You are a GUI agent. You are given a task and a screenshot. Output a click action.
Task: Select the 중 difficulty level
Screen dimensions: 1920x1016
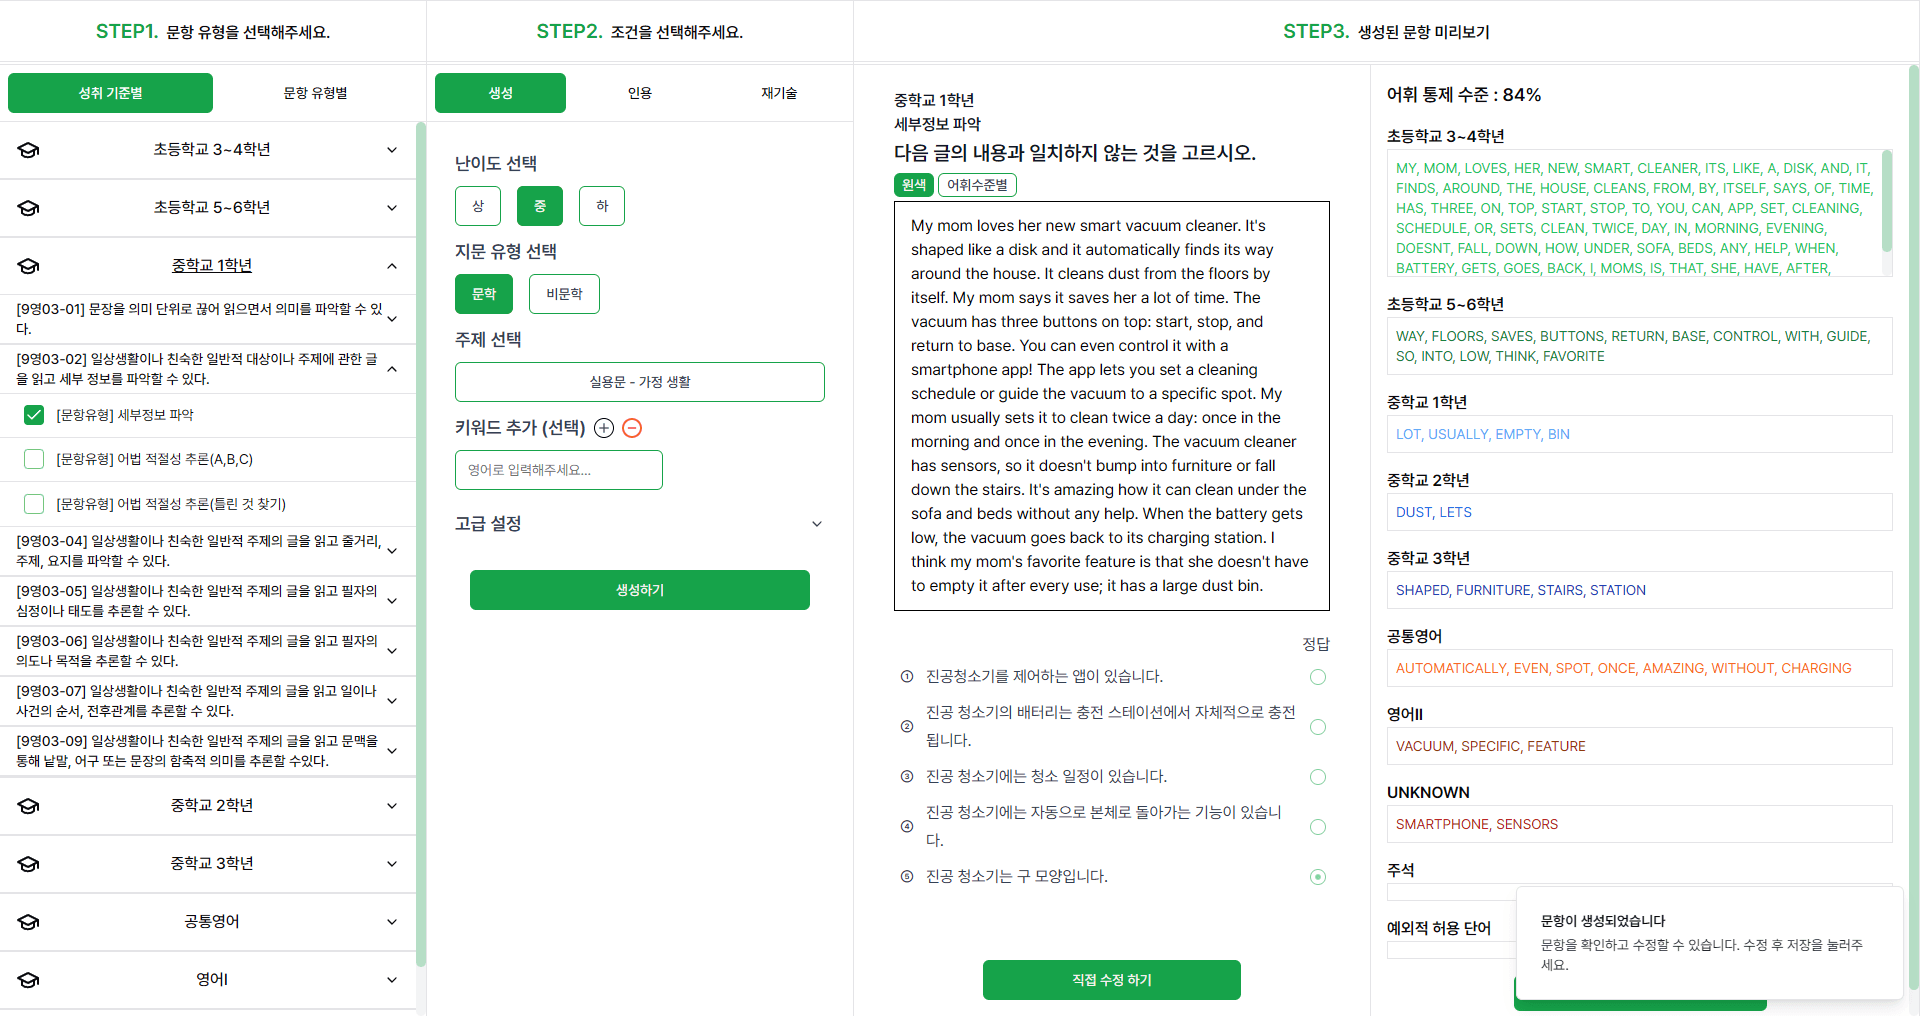click(540, 205)
